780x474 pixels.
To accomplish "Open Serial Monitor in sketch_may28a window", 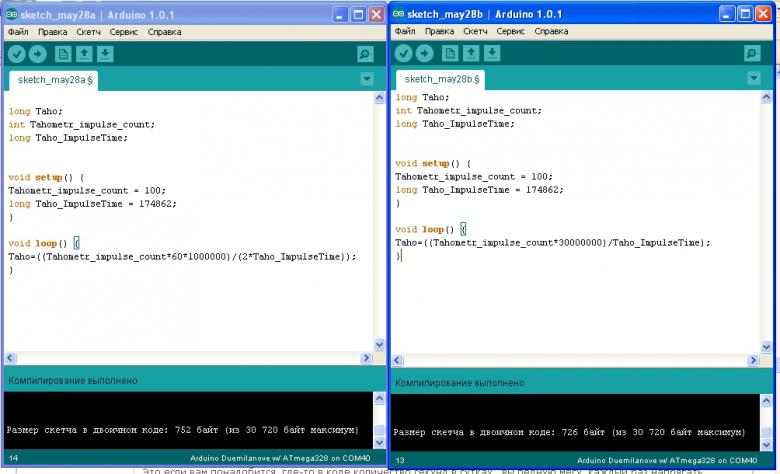I will (x=365, y=54).
